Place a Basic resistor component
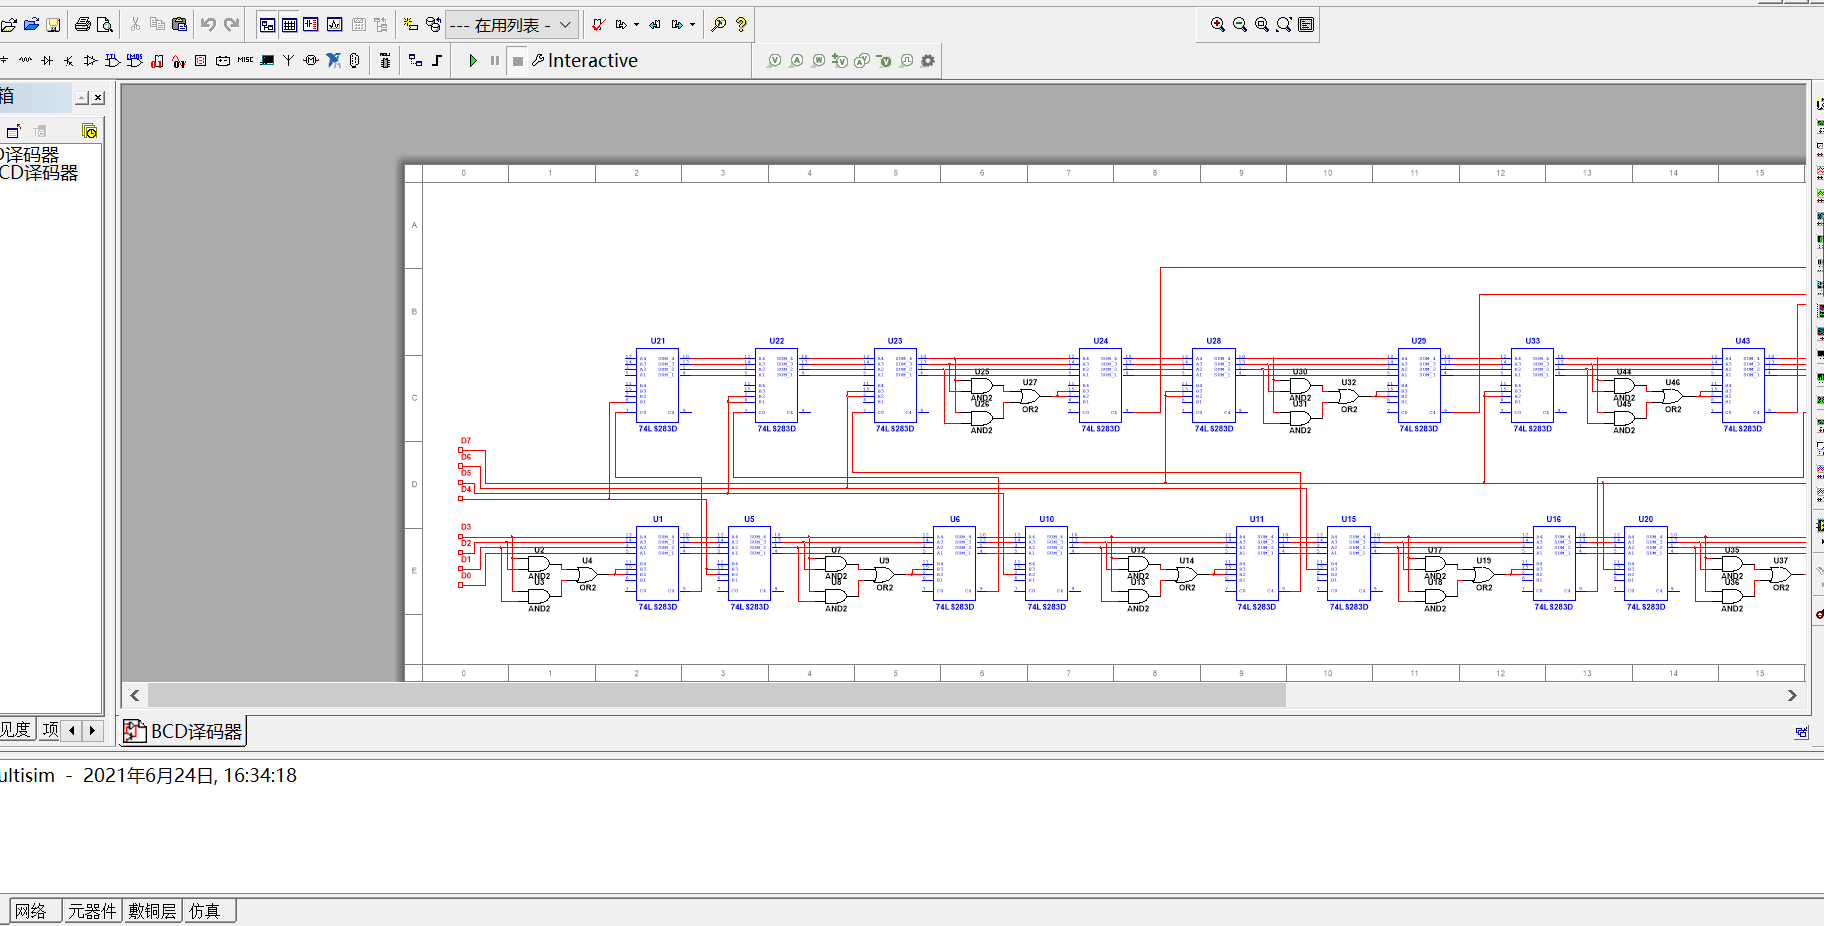Image resolution: width=1824 pixels, height=926 pixels. [x=25, y=60]
